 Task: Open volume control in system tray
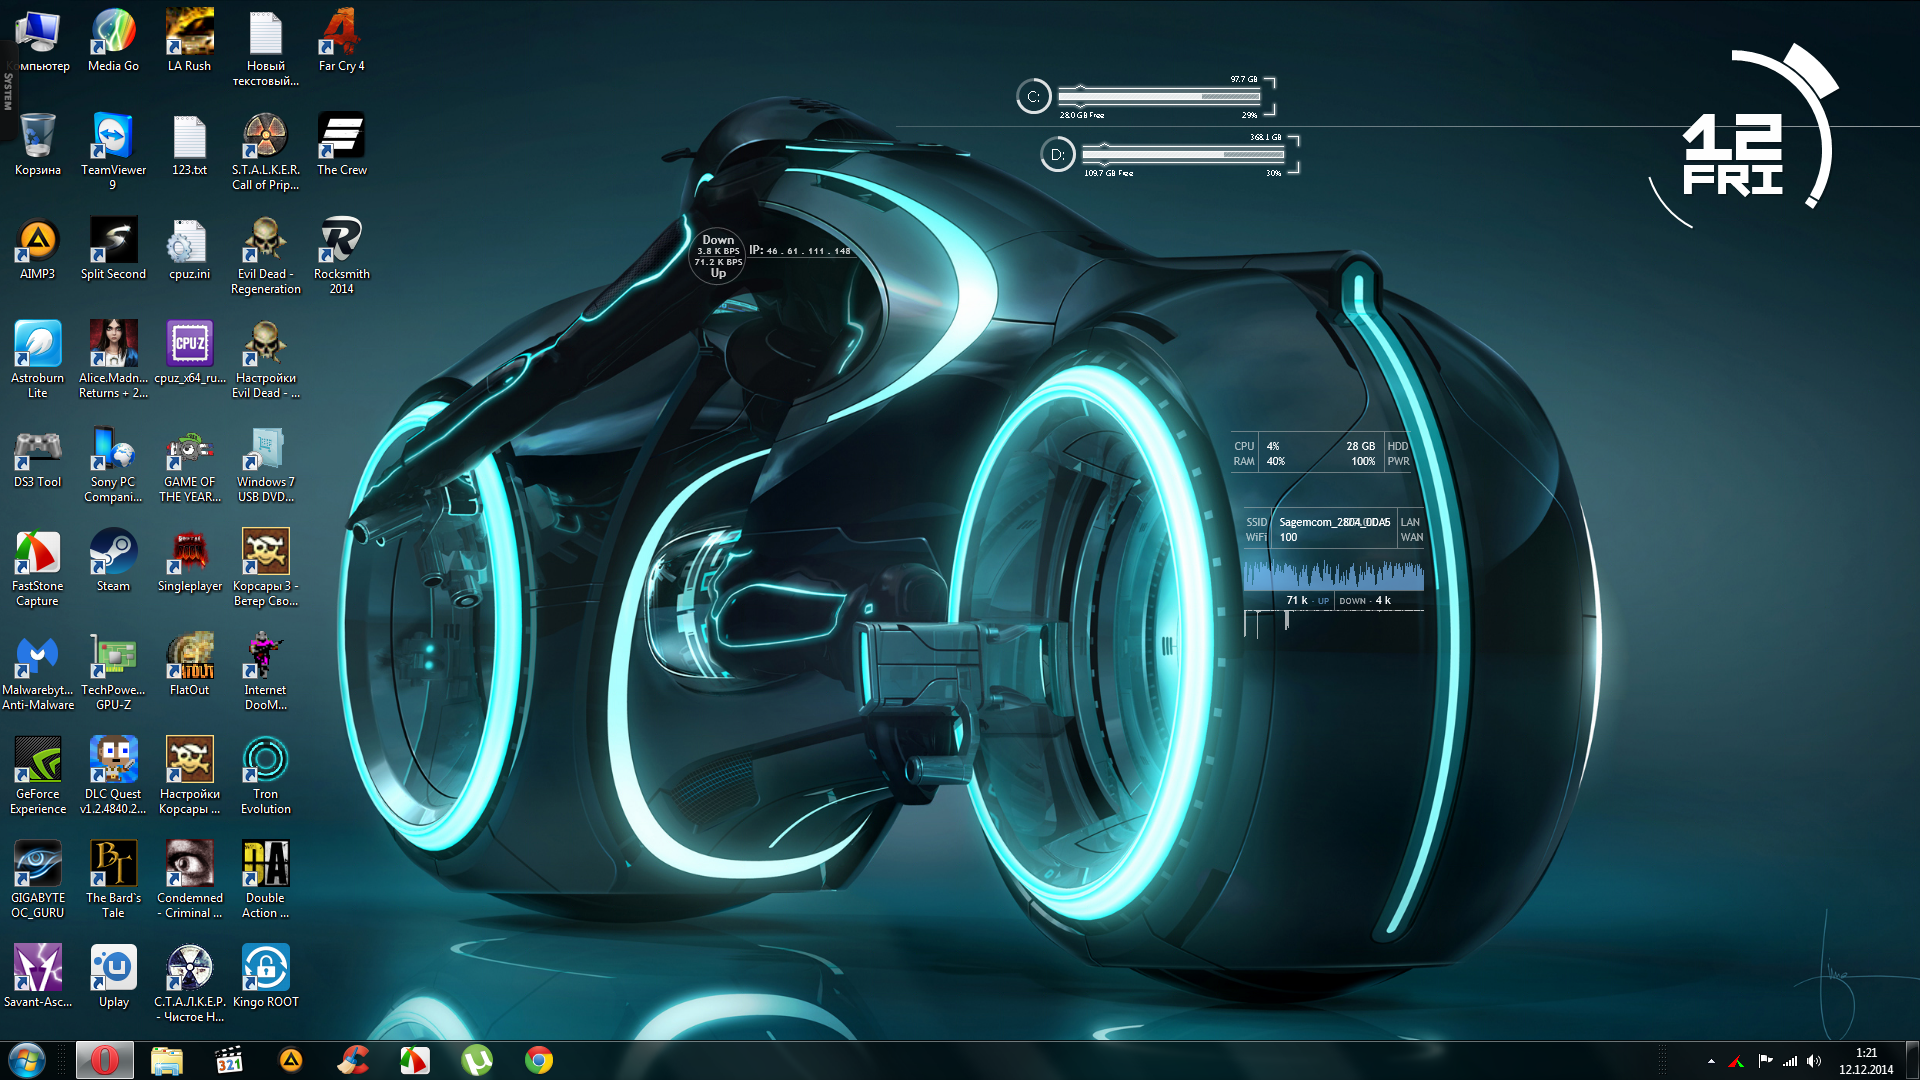click(x=1814, y=1061)
